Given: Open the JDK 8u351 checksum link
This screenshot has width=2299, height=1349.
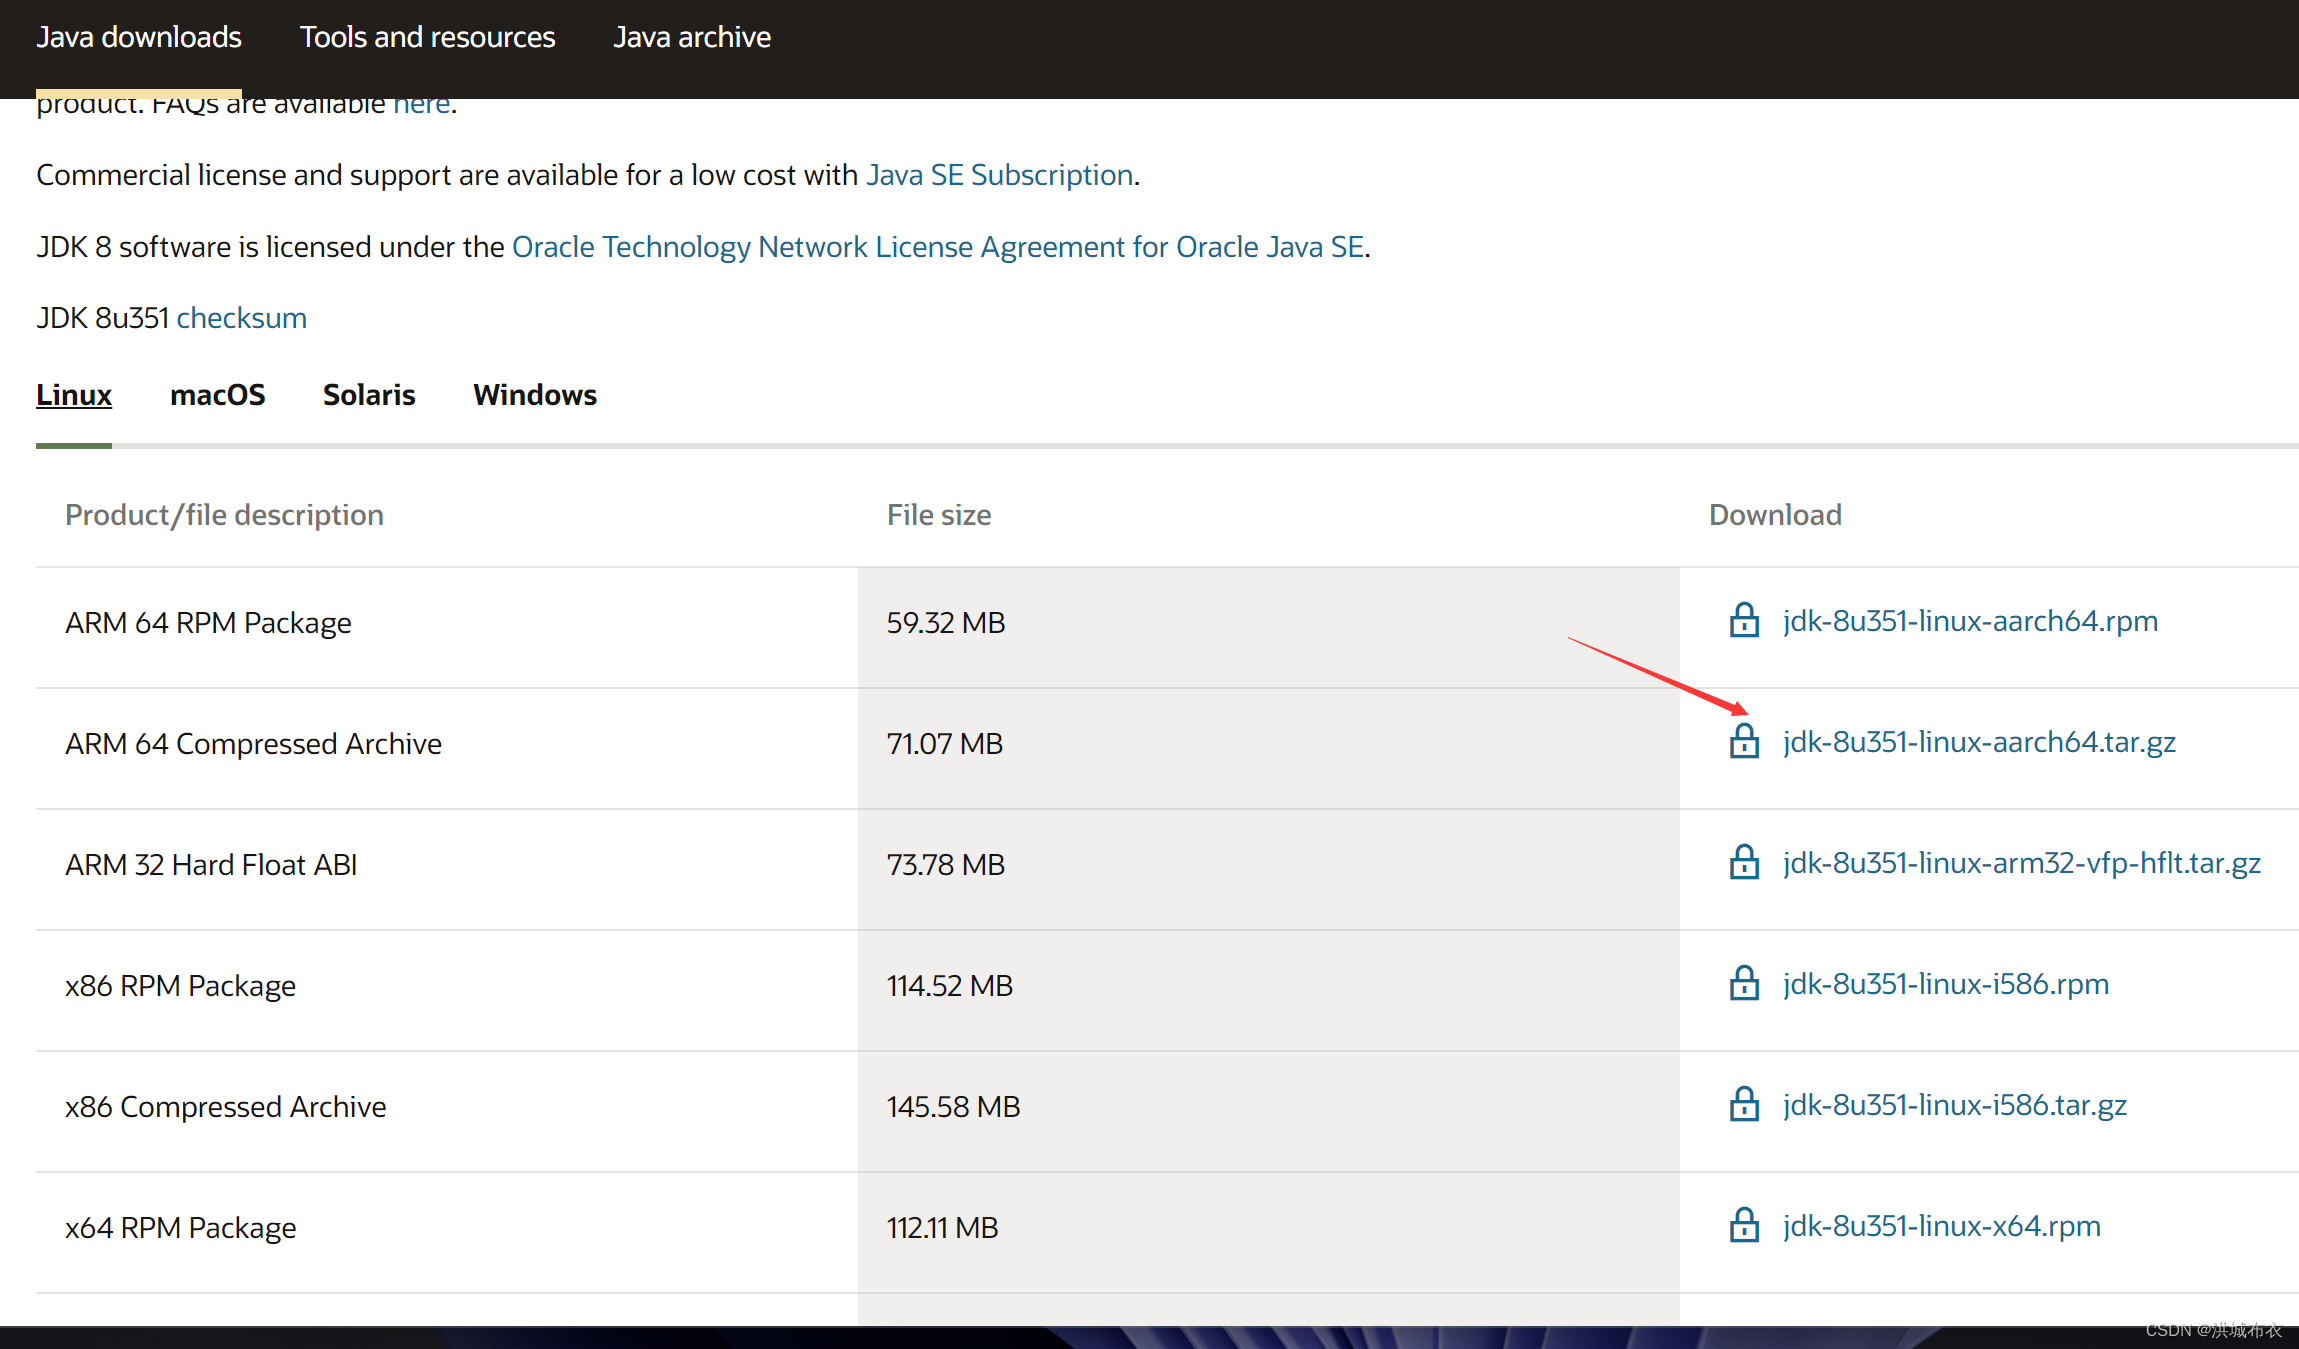Looking at the screenshot, I should coord(242,318).
